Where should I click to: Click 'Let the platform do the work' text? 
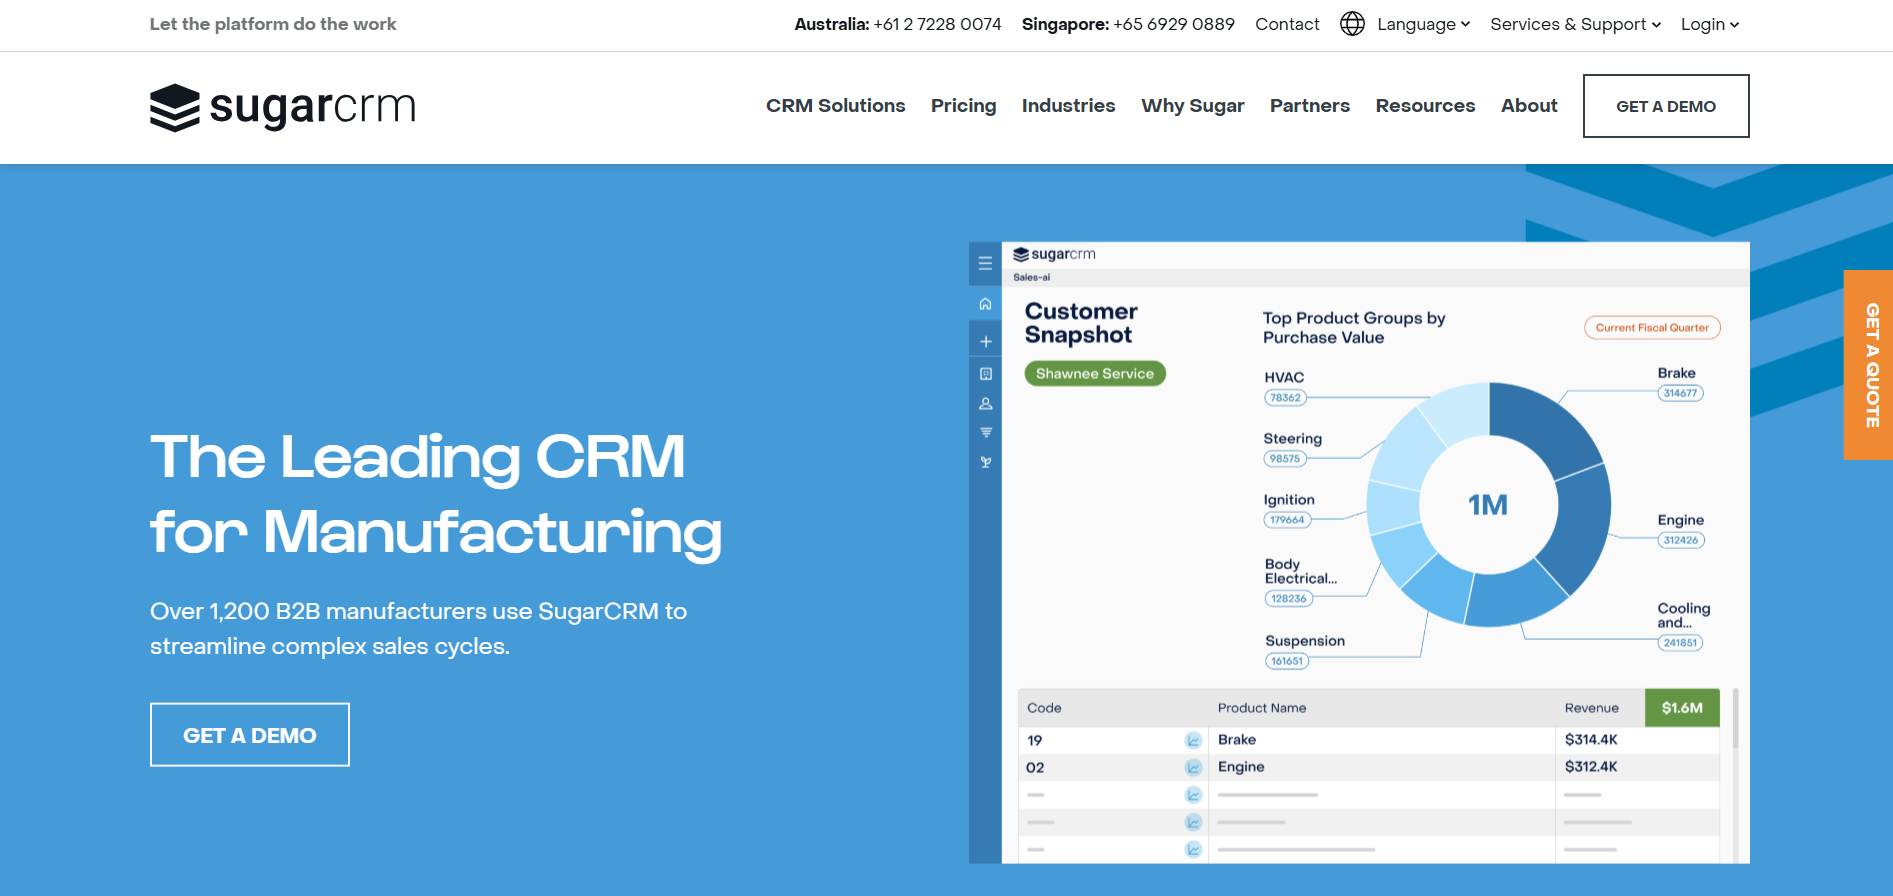[273, 24]
